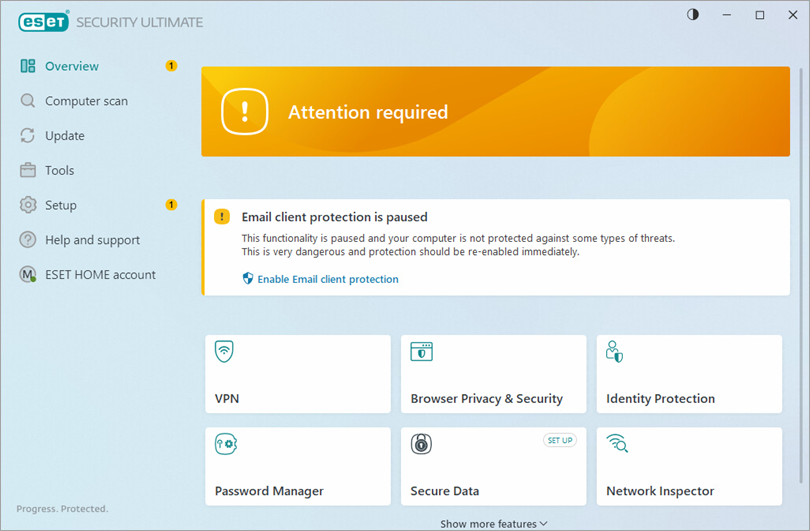The image size is (810, 531).
Task: Click the VPN shield icon
Action: tap(224, 351)
